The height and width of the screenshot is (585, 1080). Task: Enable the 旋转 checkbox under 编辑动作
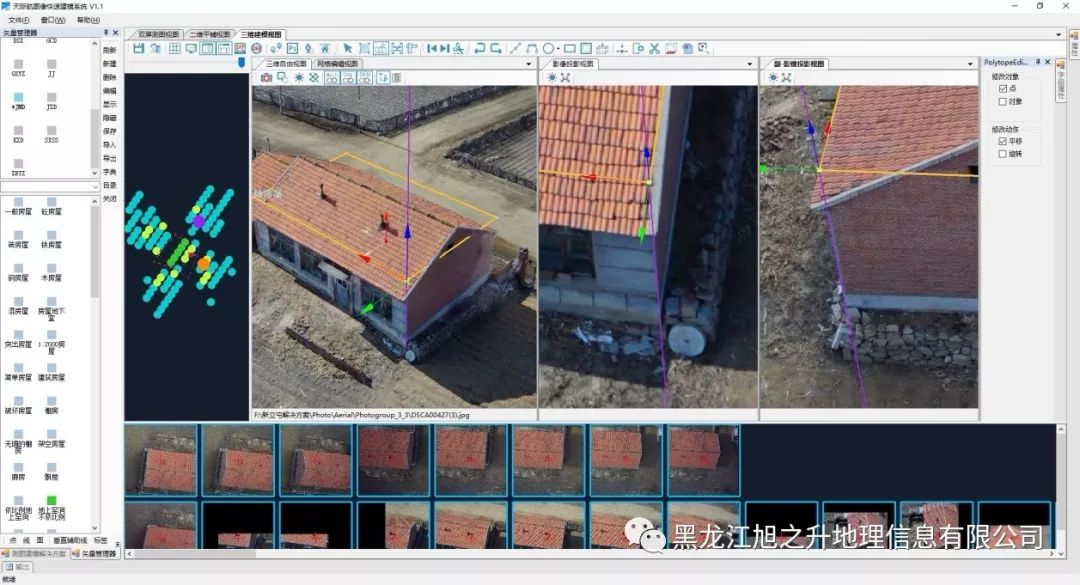pos(1003,153)
